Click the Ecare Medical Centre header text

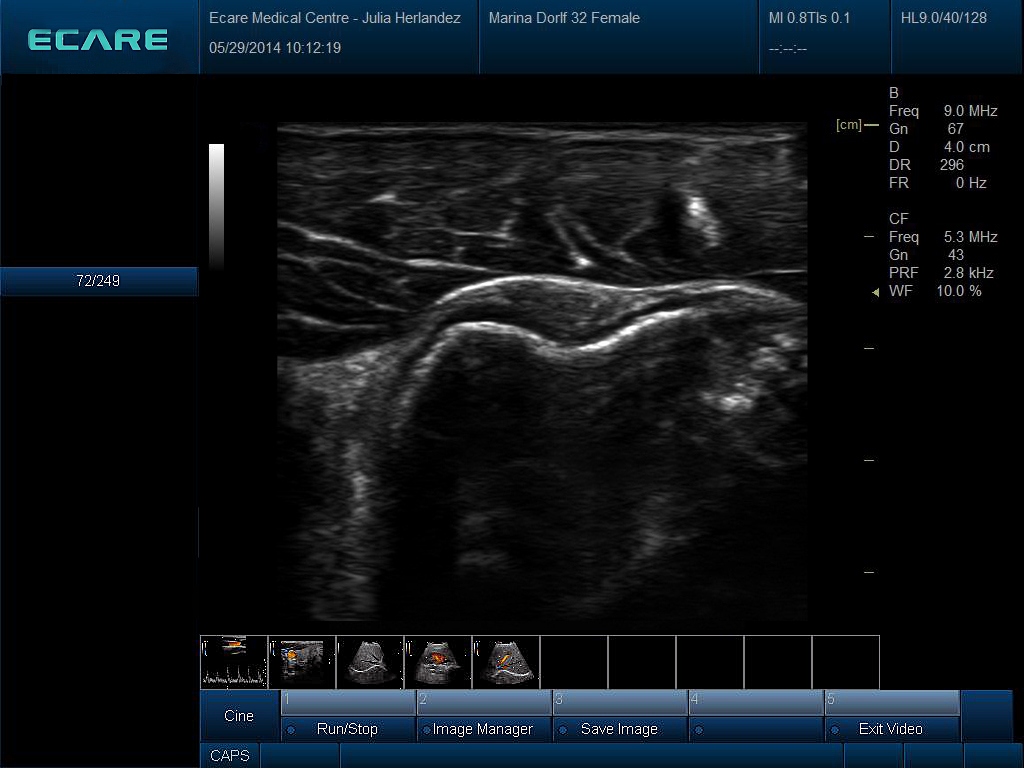[335, 18]
